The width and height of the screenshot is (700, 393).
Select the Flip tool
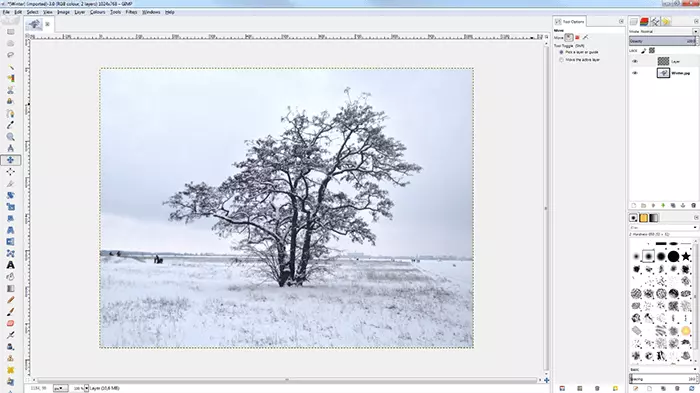click(10, 242)
